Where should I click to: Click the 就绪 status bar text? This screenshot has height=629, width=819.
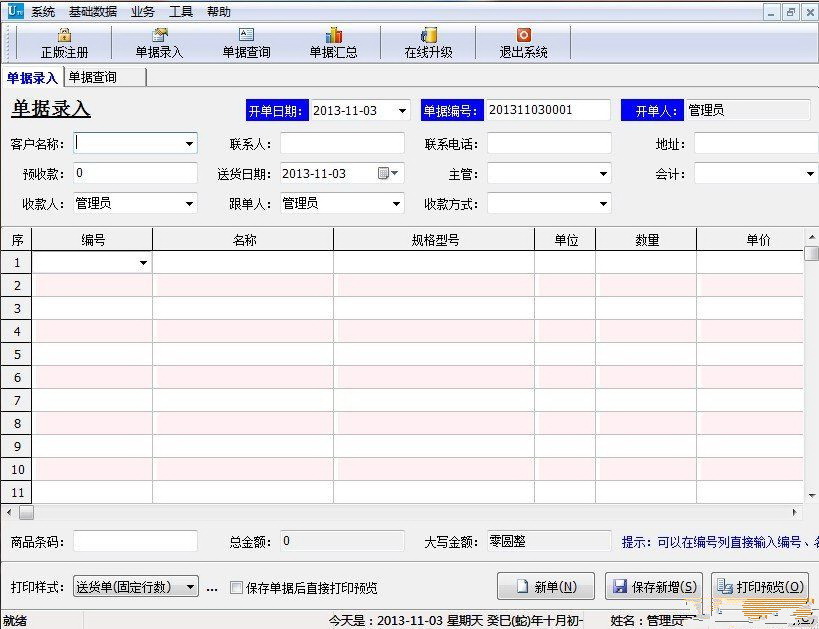(x=15, y=621)
